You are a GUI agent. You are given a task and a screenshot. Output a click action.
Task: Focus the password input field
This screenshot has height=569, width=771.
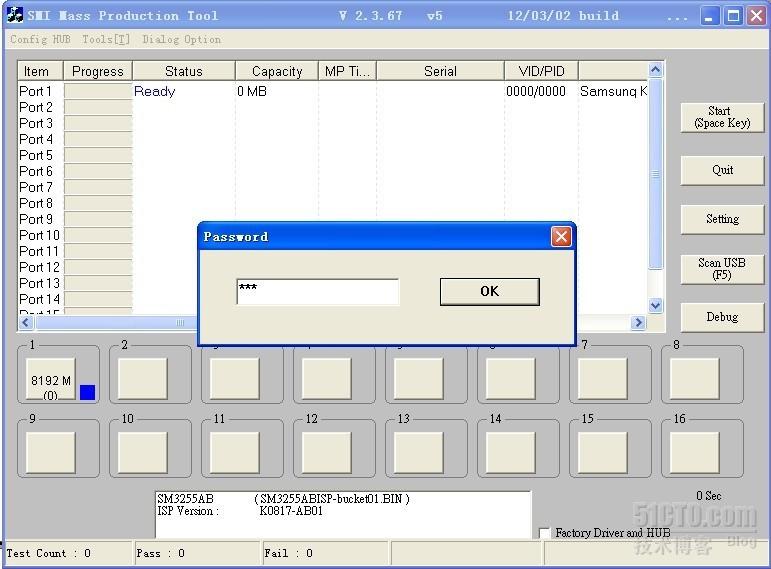317,292
